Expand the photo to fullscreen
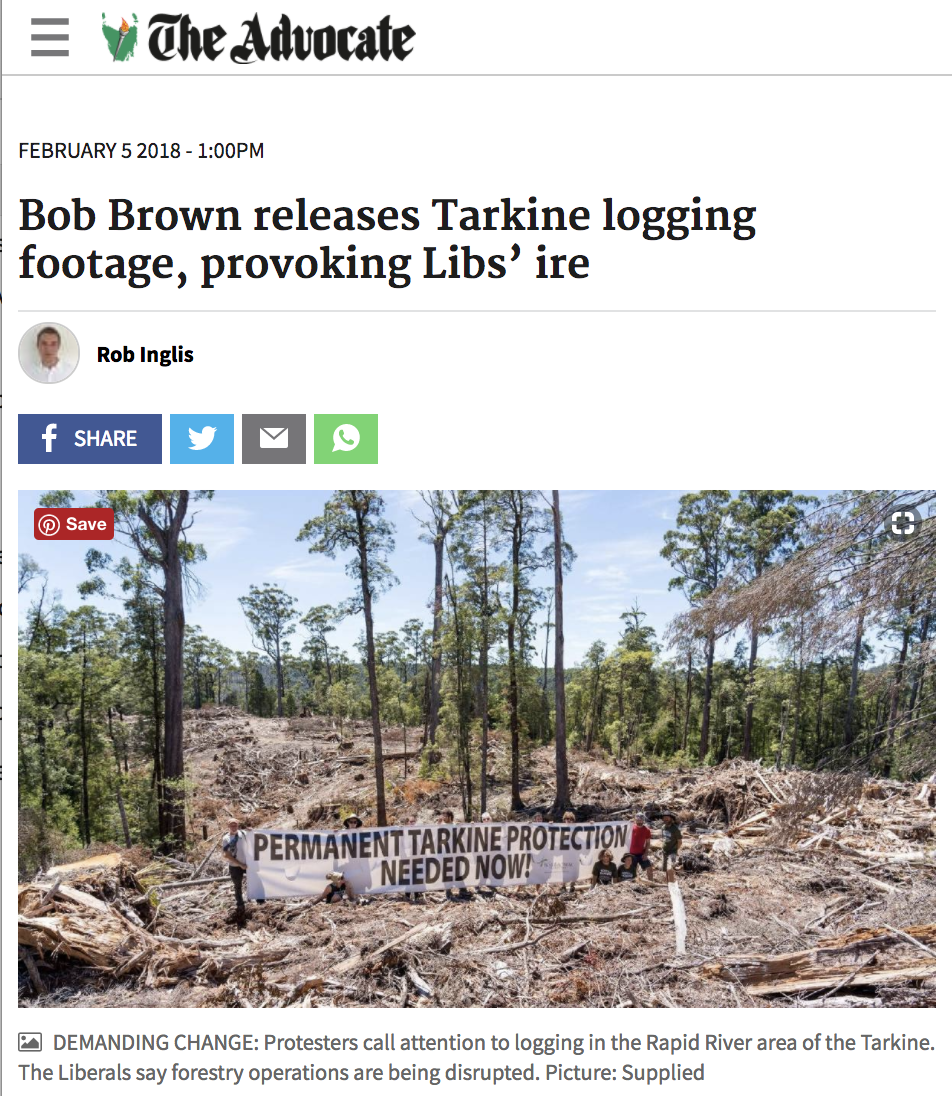 (x=903, y=522)
